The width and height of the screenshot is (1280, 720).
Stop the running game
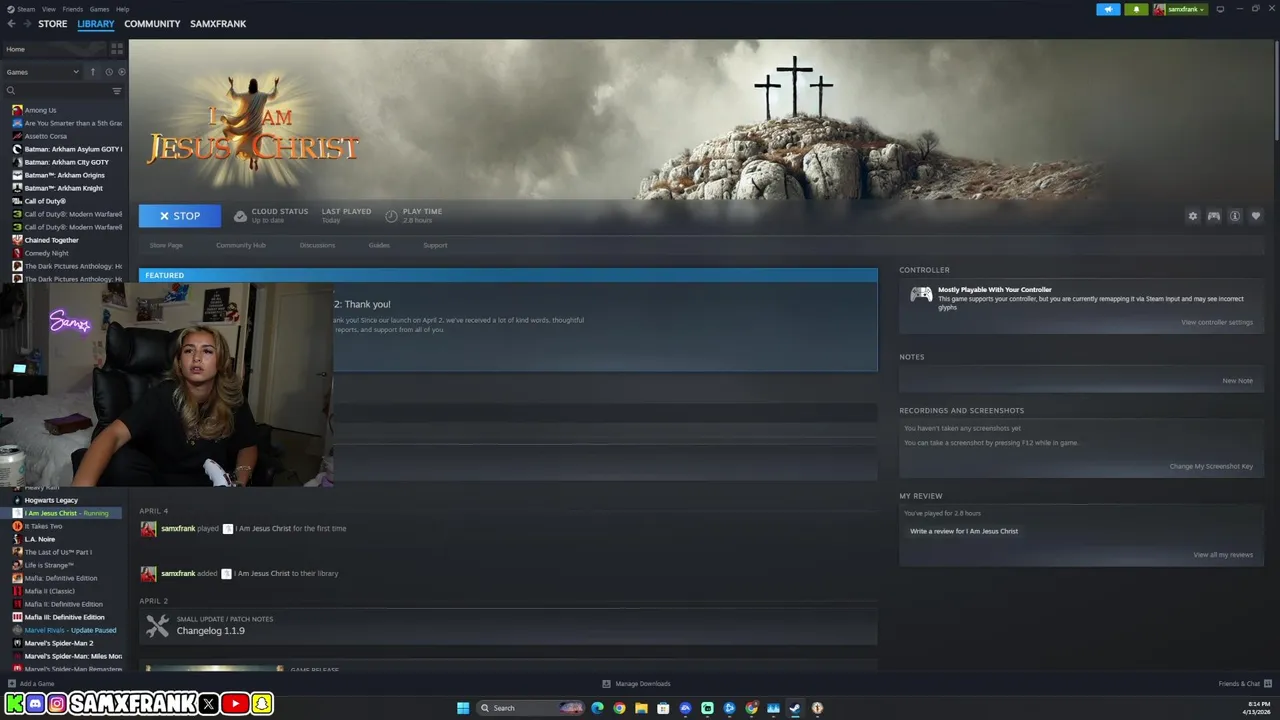click(x=180, y=216)
